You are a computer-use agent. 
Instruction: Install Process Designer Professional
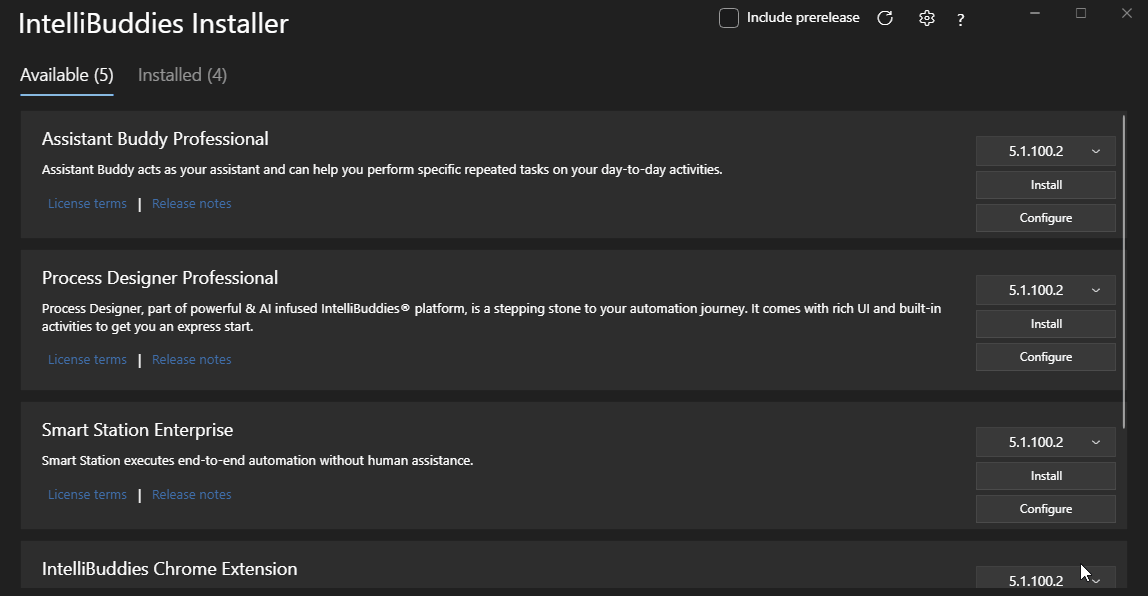point(1046,324)
